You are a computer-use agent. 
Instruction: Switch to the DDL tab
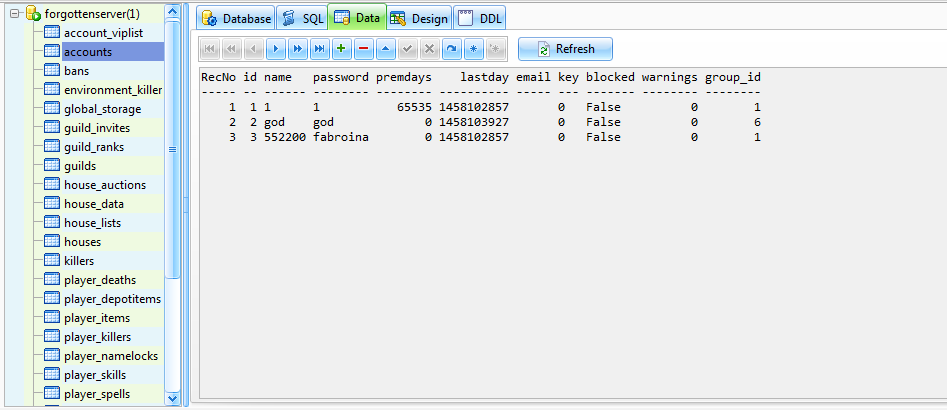coord(480,18)
